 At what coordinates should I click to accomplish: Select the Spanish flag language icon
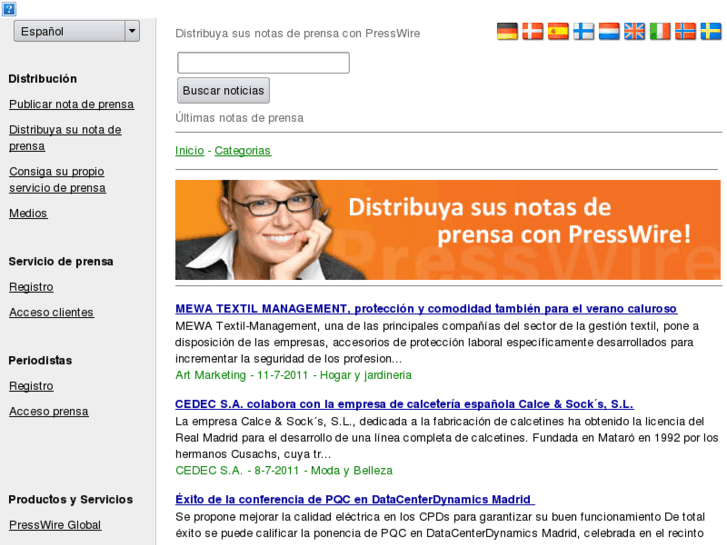click(558, 32)
